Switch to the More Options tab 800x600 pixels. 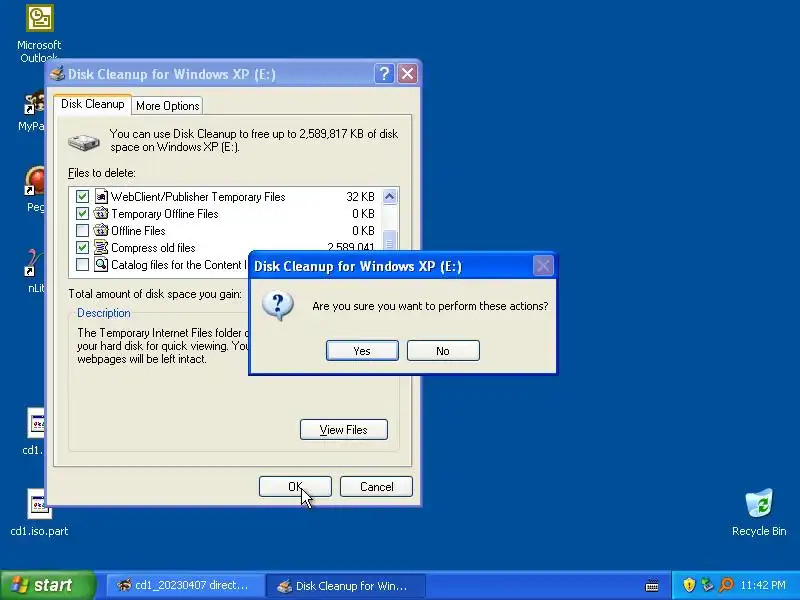(x=167, y=106)
